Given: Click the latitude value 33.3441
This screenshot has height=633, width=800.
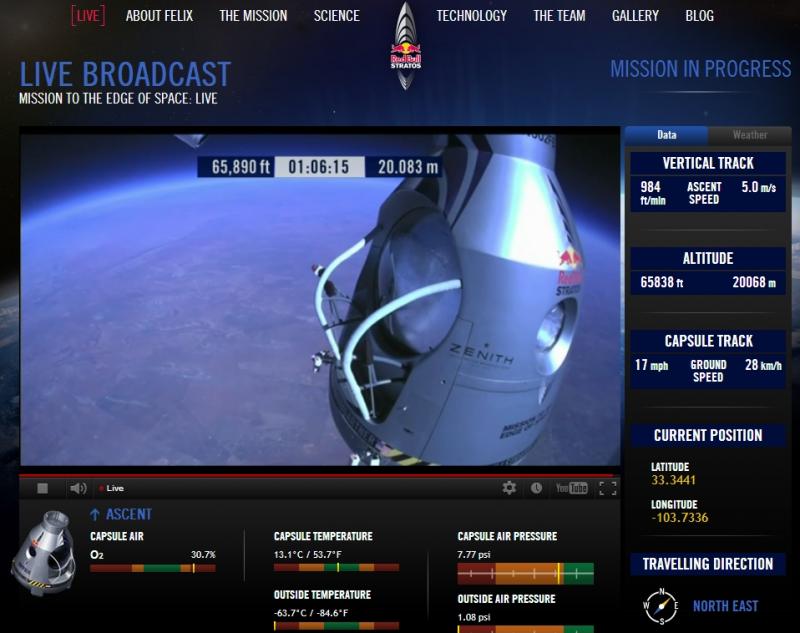Looking at the screenshot, I should [673, 480].
